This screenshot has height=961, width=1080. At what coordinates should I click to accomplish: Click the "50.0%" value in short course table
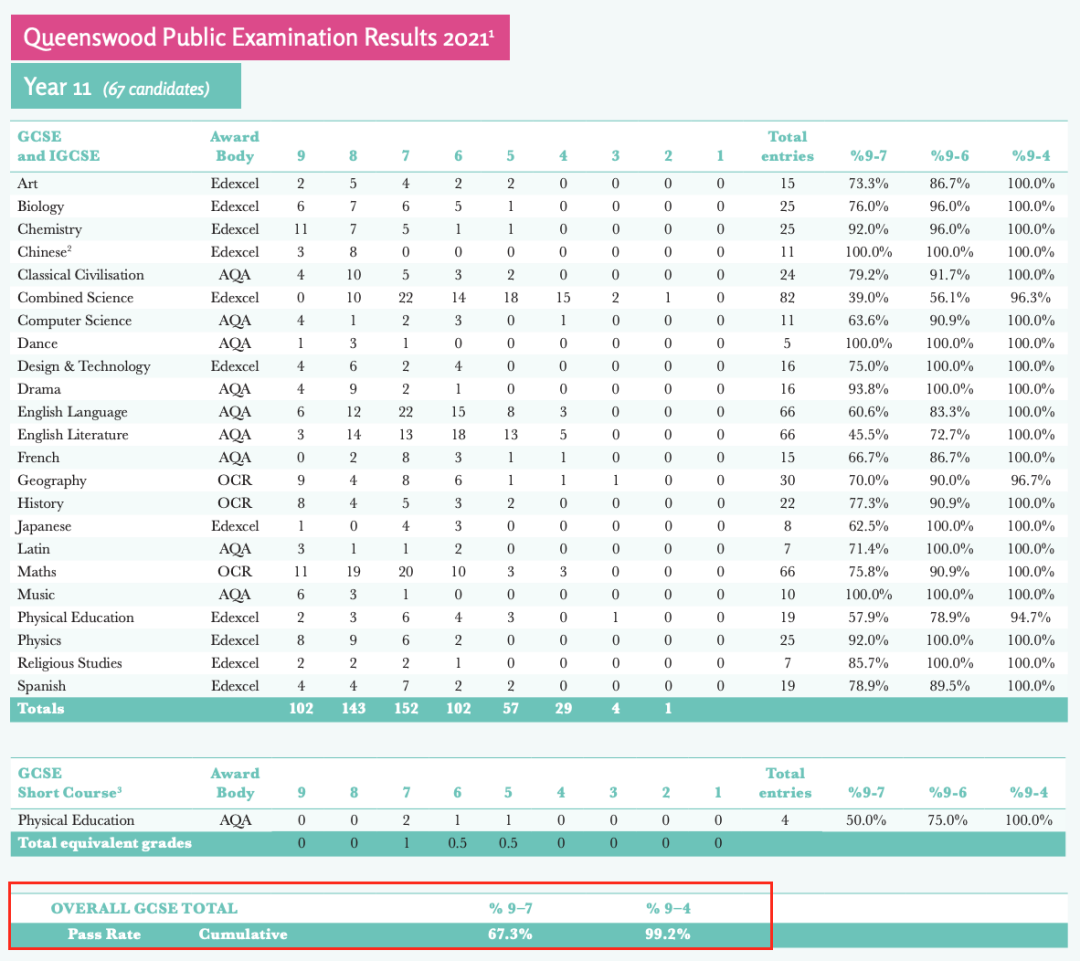click(866, 820)
